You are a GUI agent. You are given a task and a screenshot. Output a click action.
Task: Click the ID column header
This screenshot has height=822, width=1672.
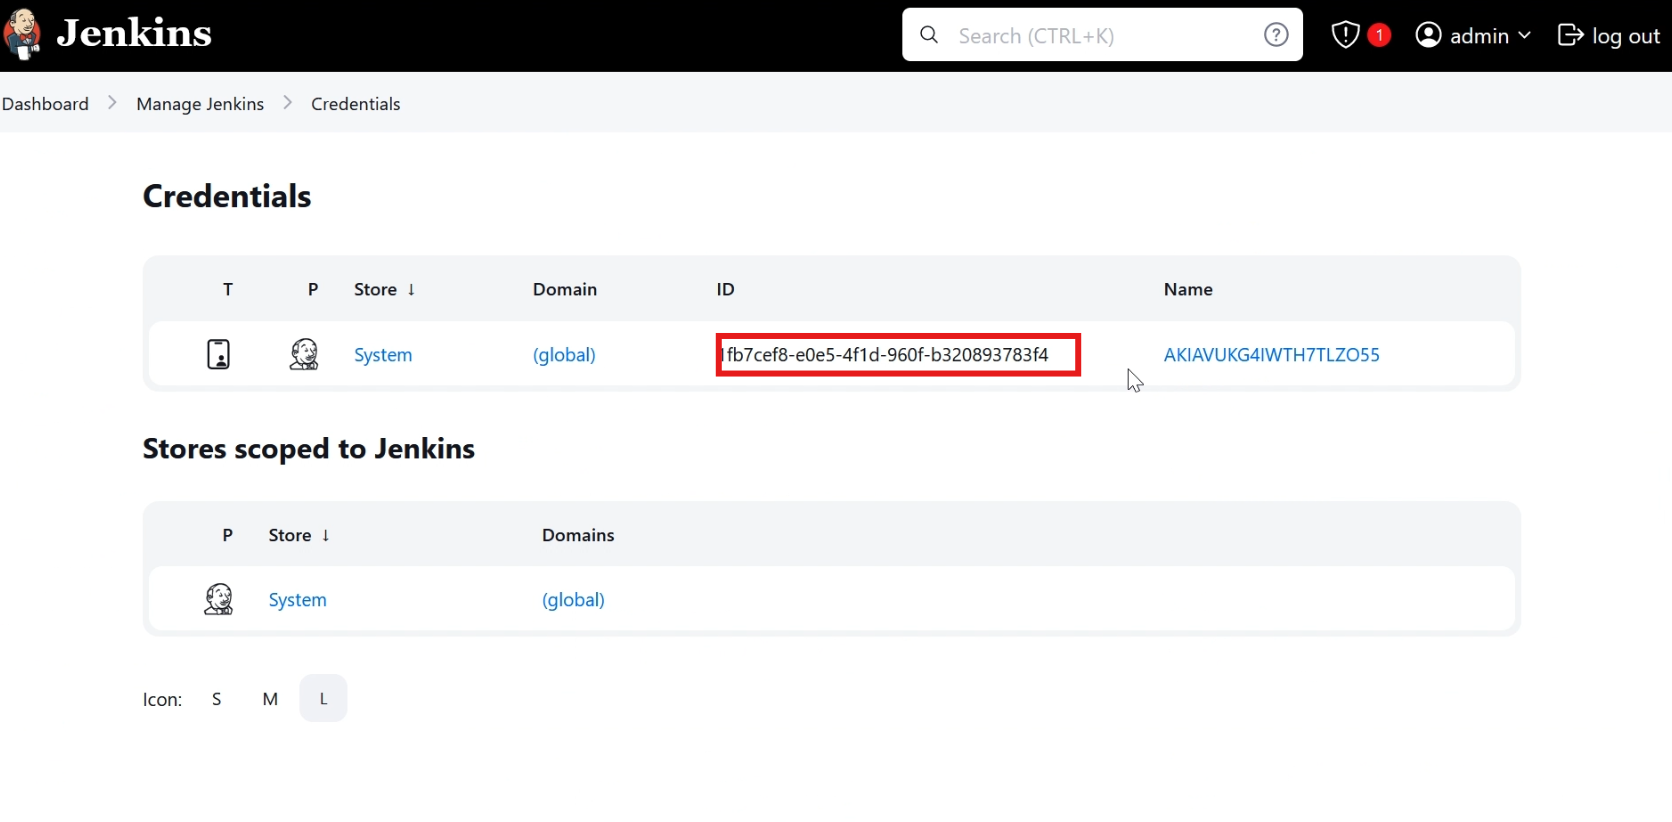(726, 289)
